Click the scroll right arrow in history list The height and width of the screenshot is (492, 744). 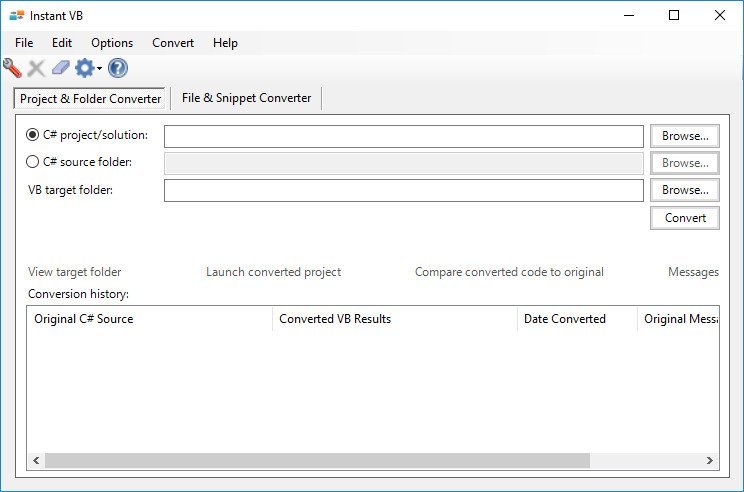pos(710,460)
